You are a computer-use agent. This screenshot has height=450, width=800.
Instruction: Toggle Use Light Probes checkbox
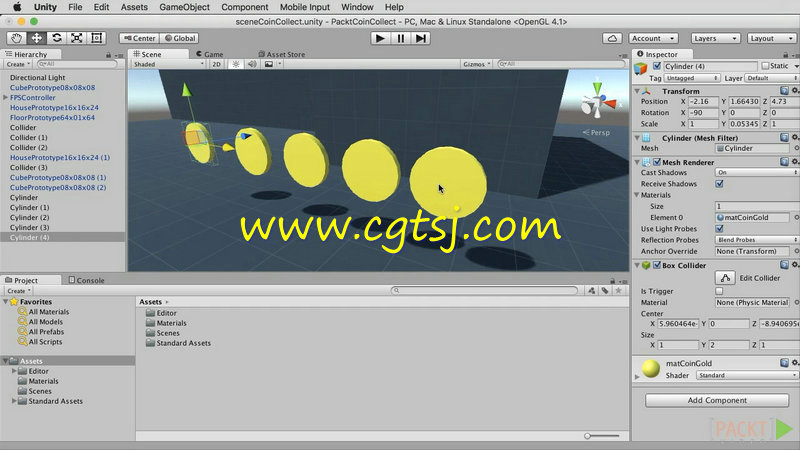719,229
